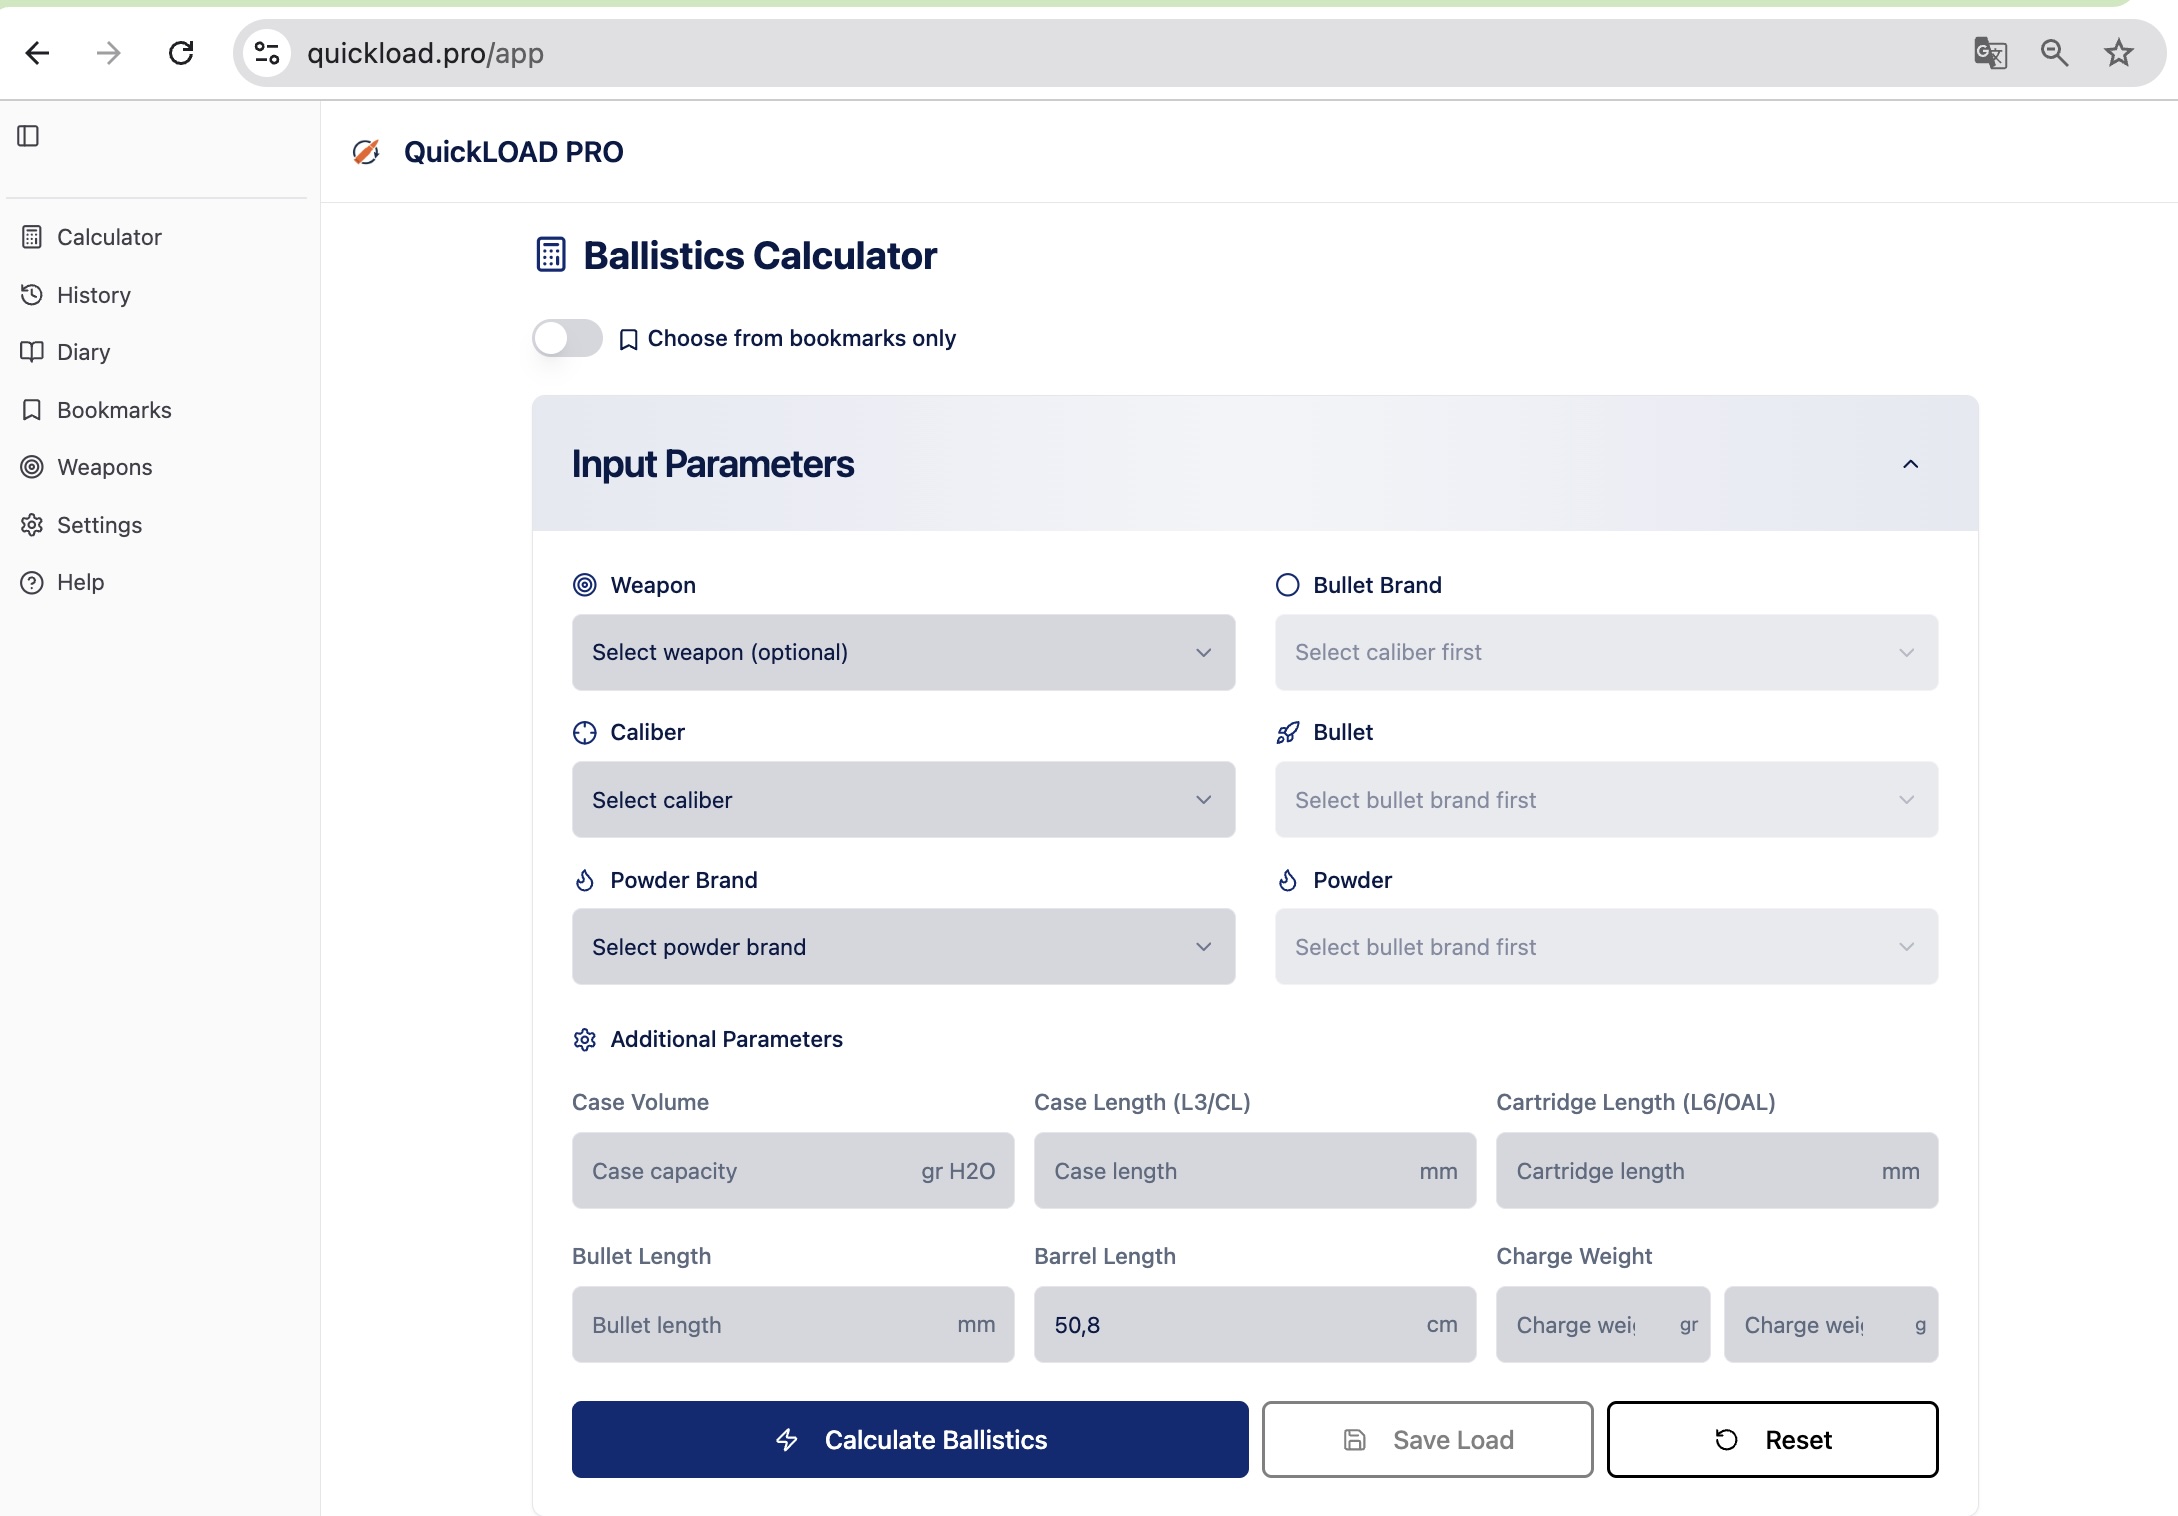
Task: Collapse the Input Parameters section chevron
Action: (x=1910, y=464)
